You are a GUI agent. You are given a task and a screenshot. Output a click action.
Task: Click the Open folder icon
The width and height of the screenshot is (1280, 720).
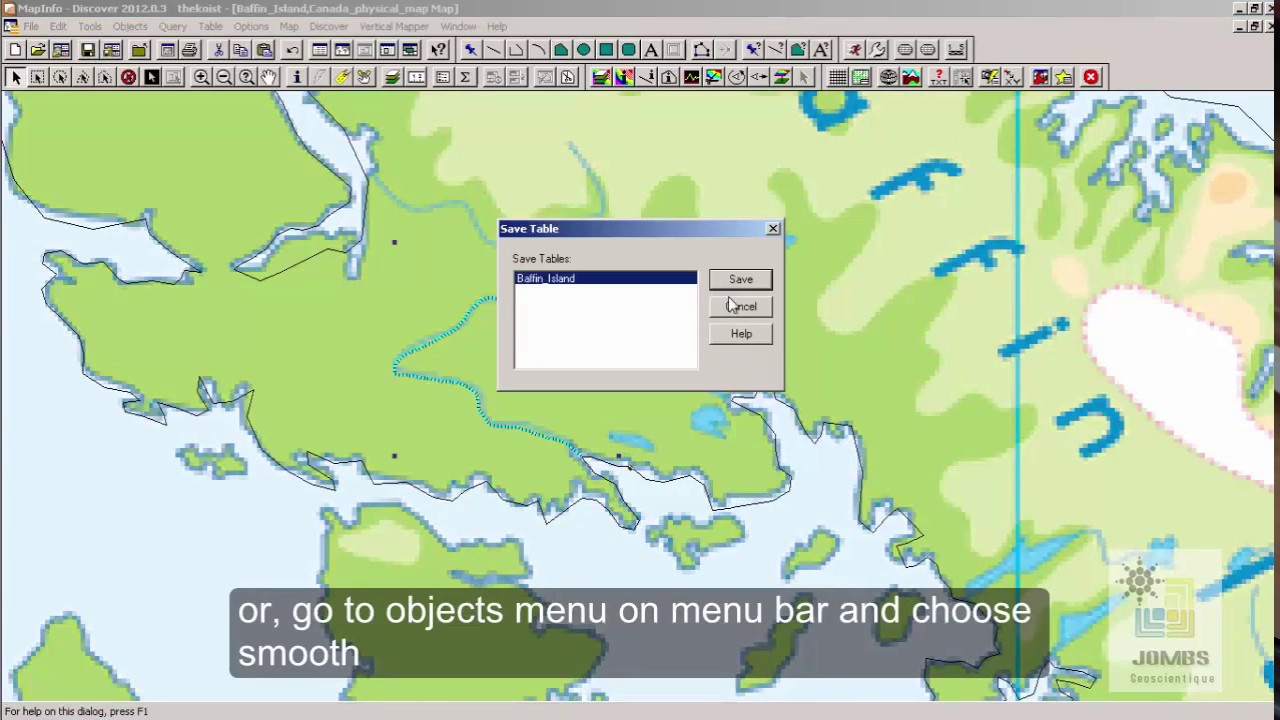point(38,50)
